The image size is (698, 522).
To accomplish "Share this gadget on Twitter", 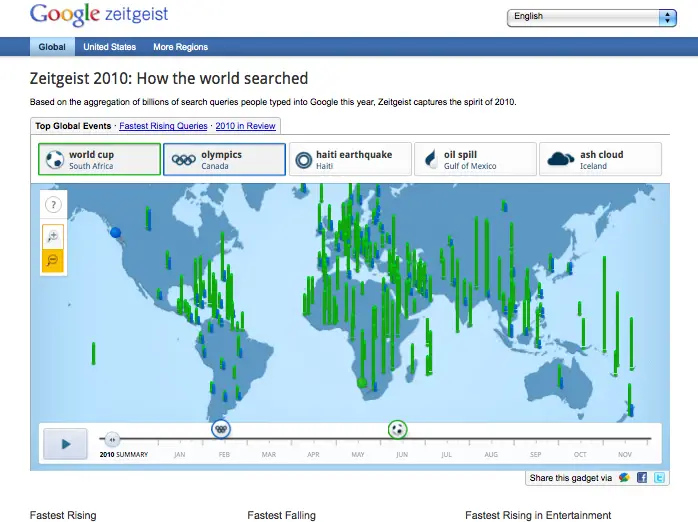I will coord(660,478).
